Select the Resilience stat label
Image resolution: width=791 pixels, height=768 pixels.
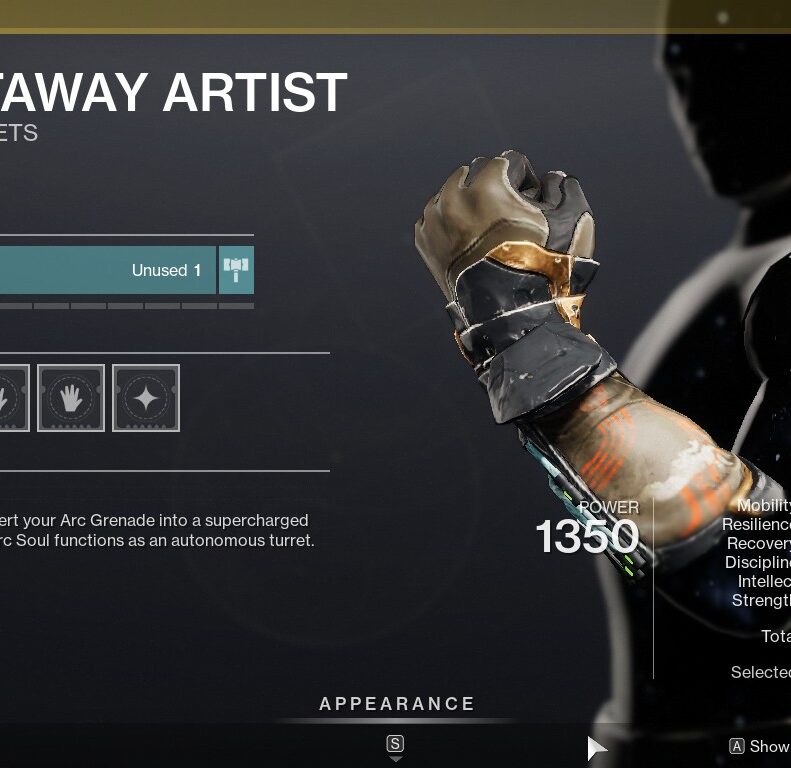756,524
